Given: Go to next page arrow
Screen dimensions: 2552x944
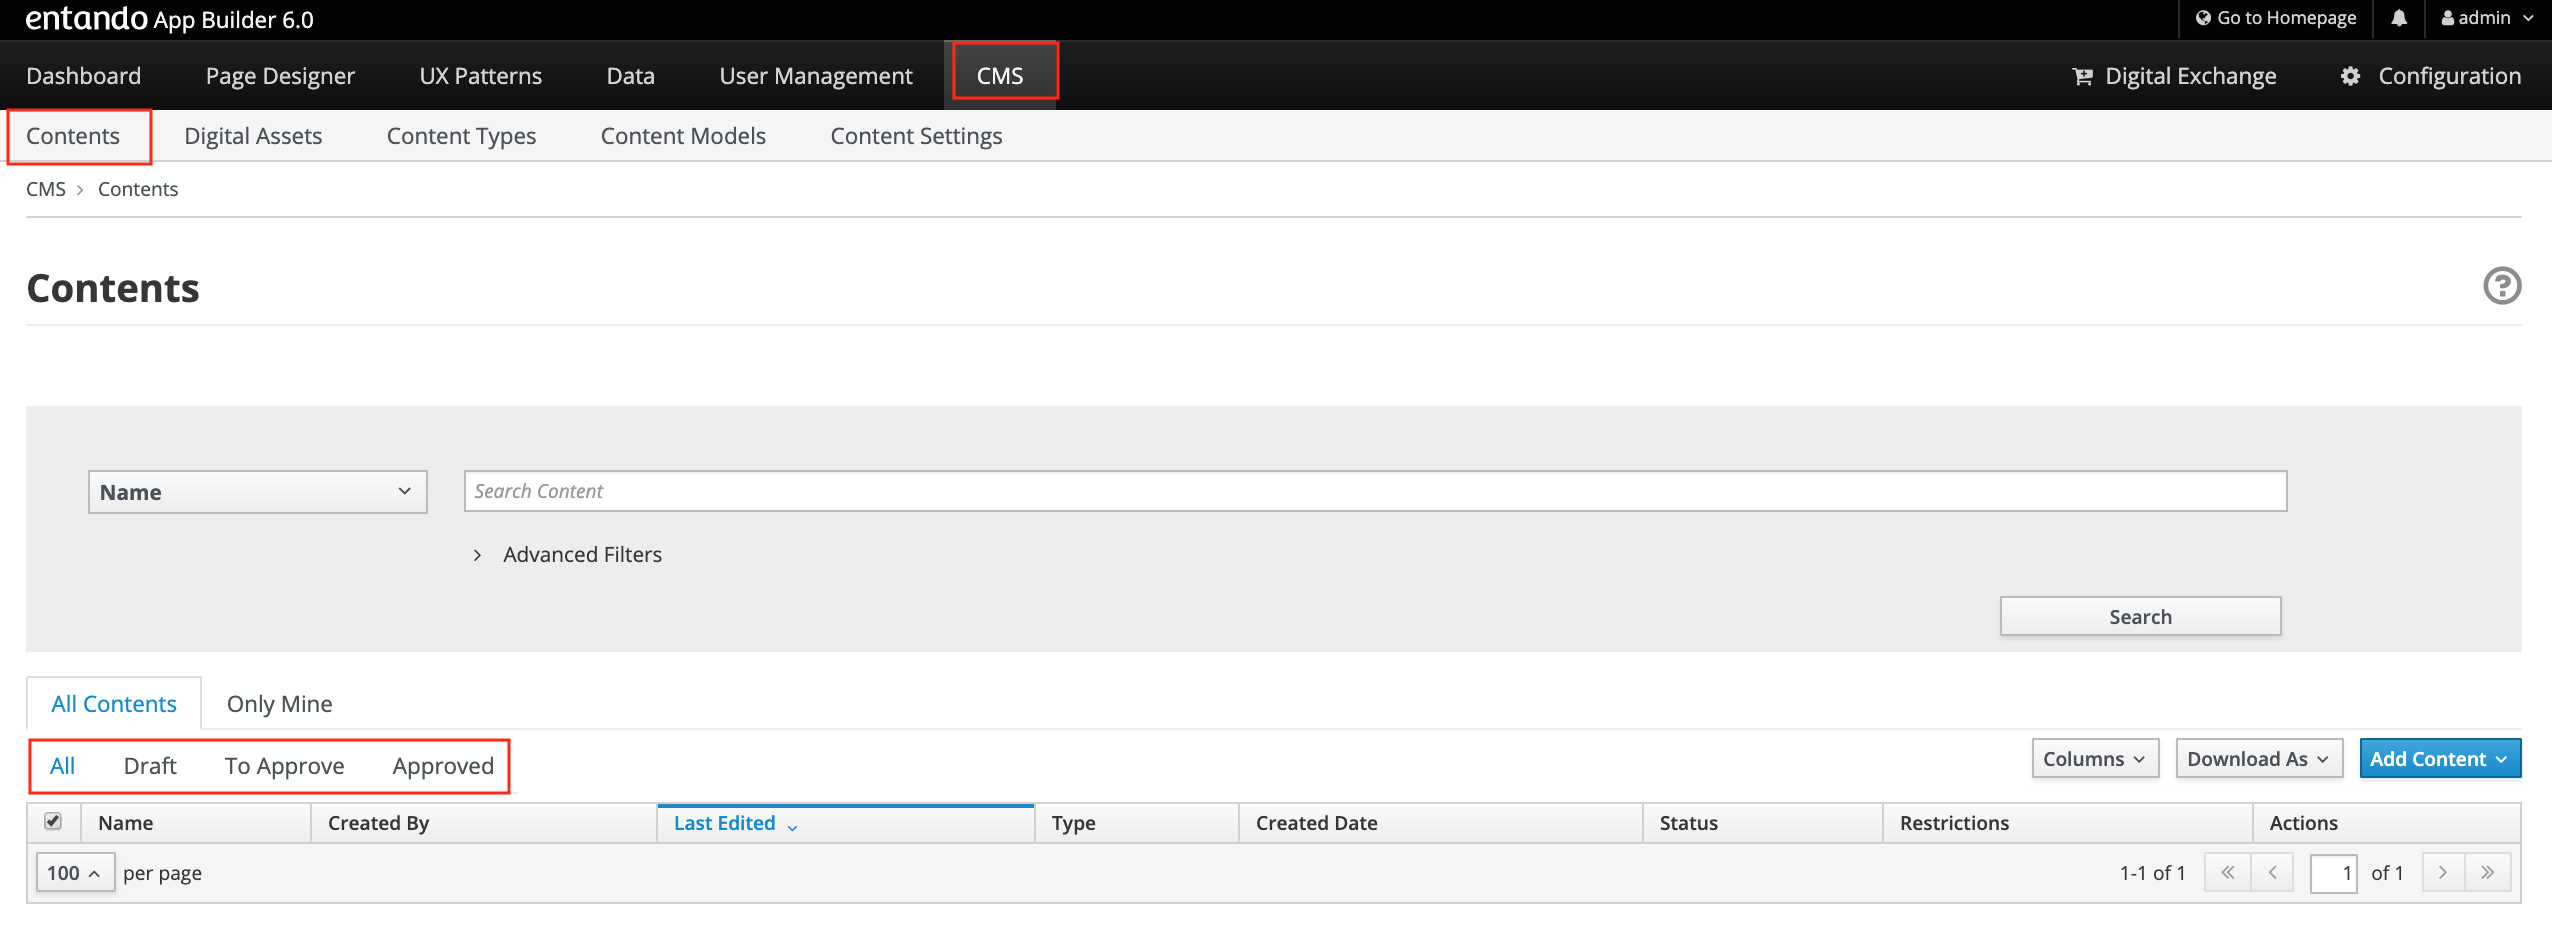Looking at the screenshot, I should click(x=2442, y=873).
